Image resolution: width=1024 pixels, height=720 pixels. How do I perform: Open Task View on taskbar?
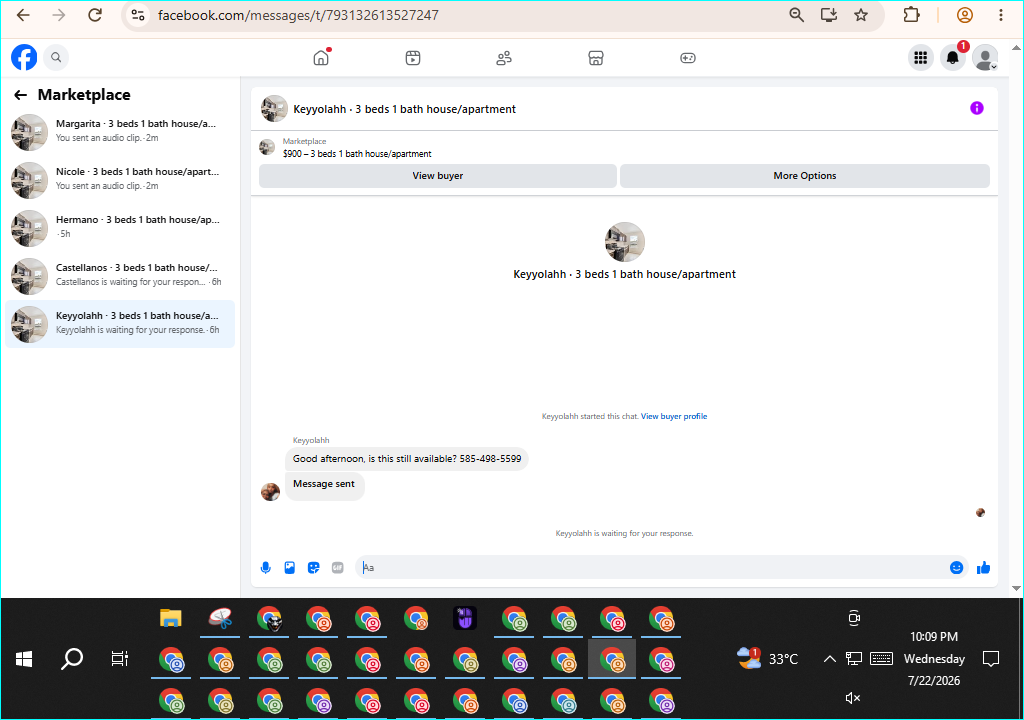point(120,659)
